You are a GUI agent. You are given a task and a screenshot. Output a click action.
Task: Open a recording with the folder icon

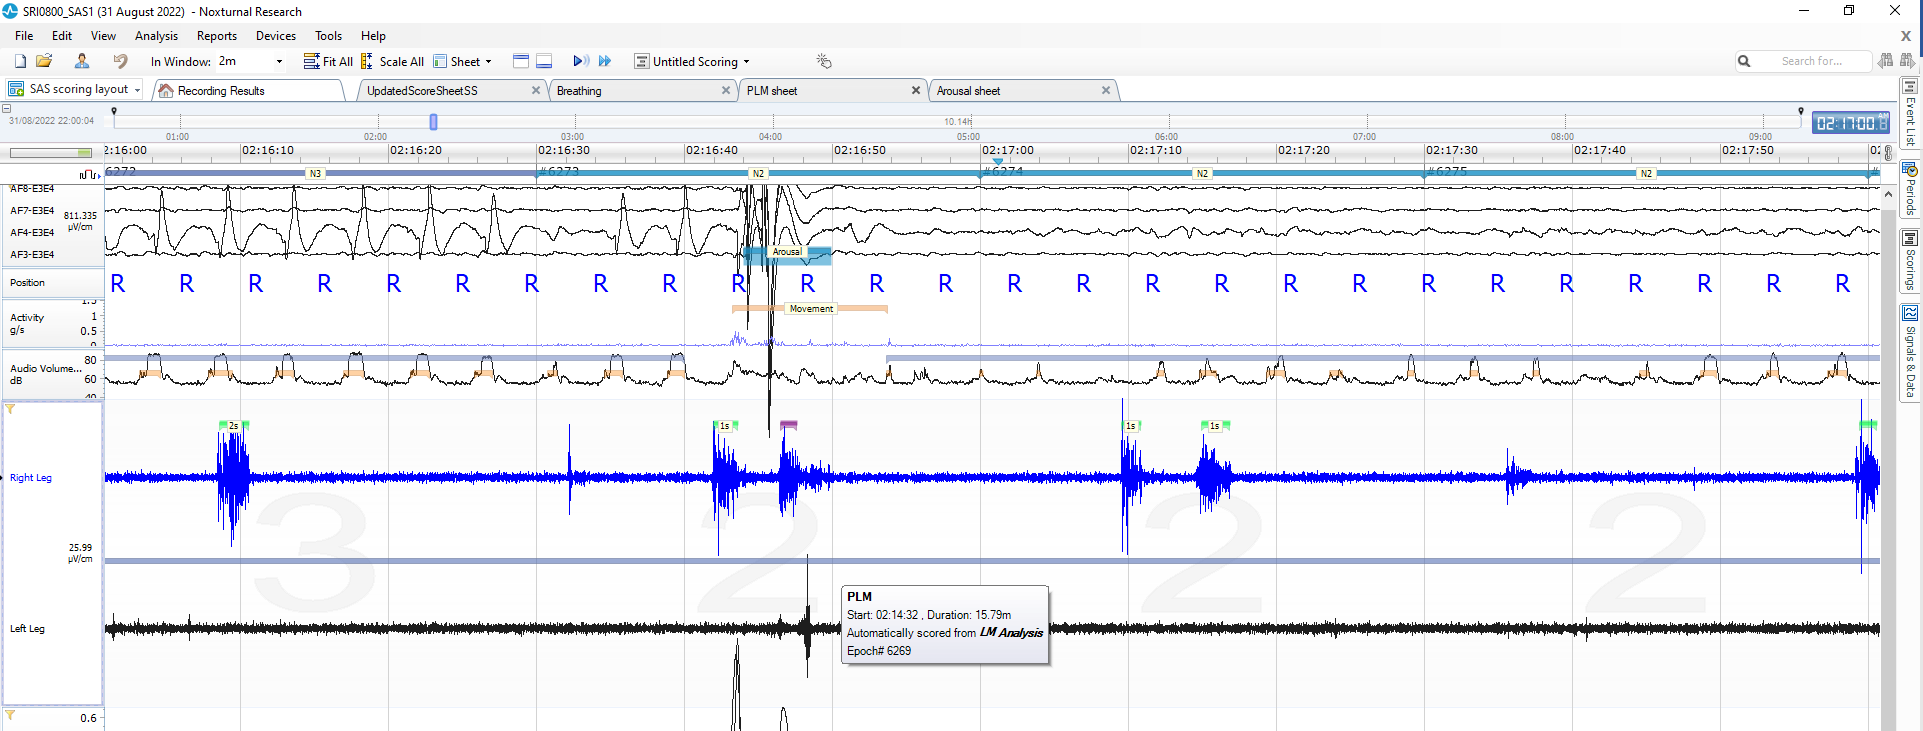coord(44,61)
